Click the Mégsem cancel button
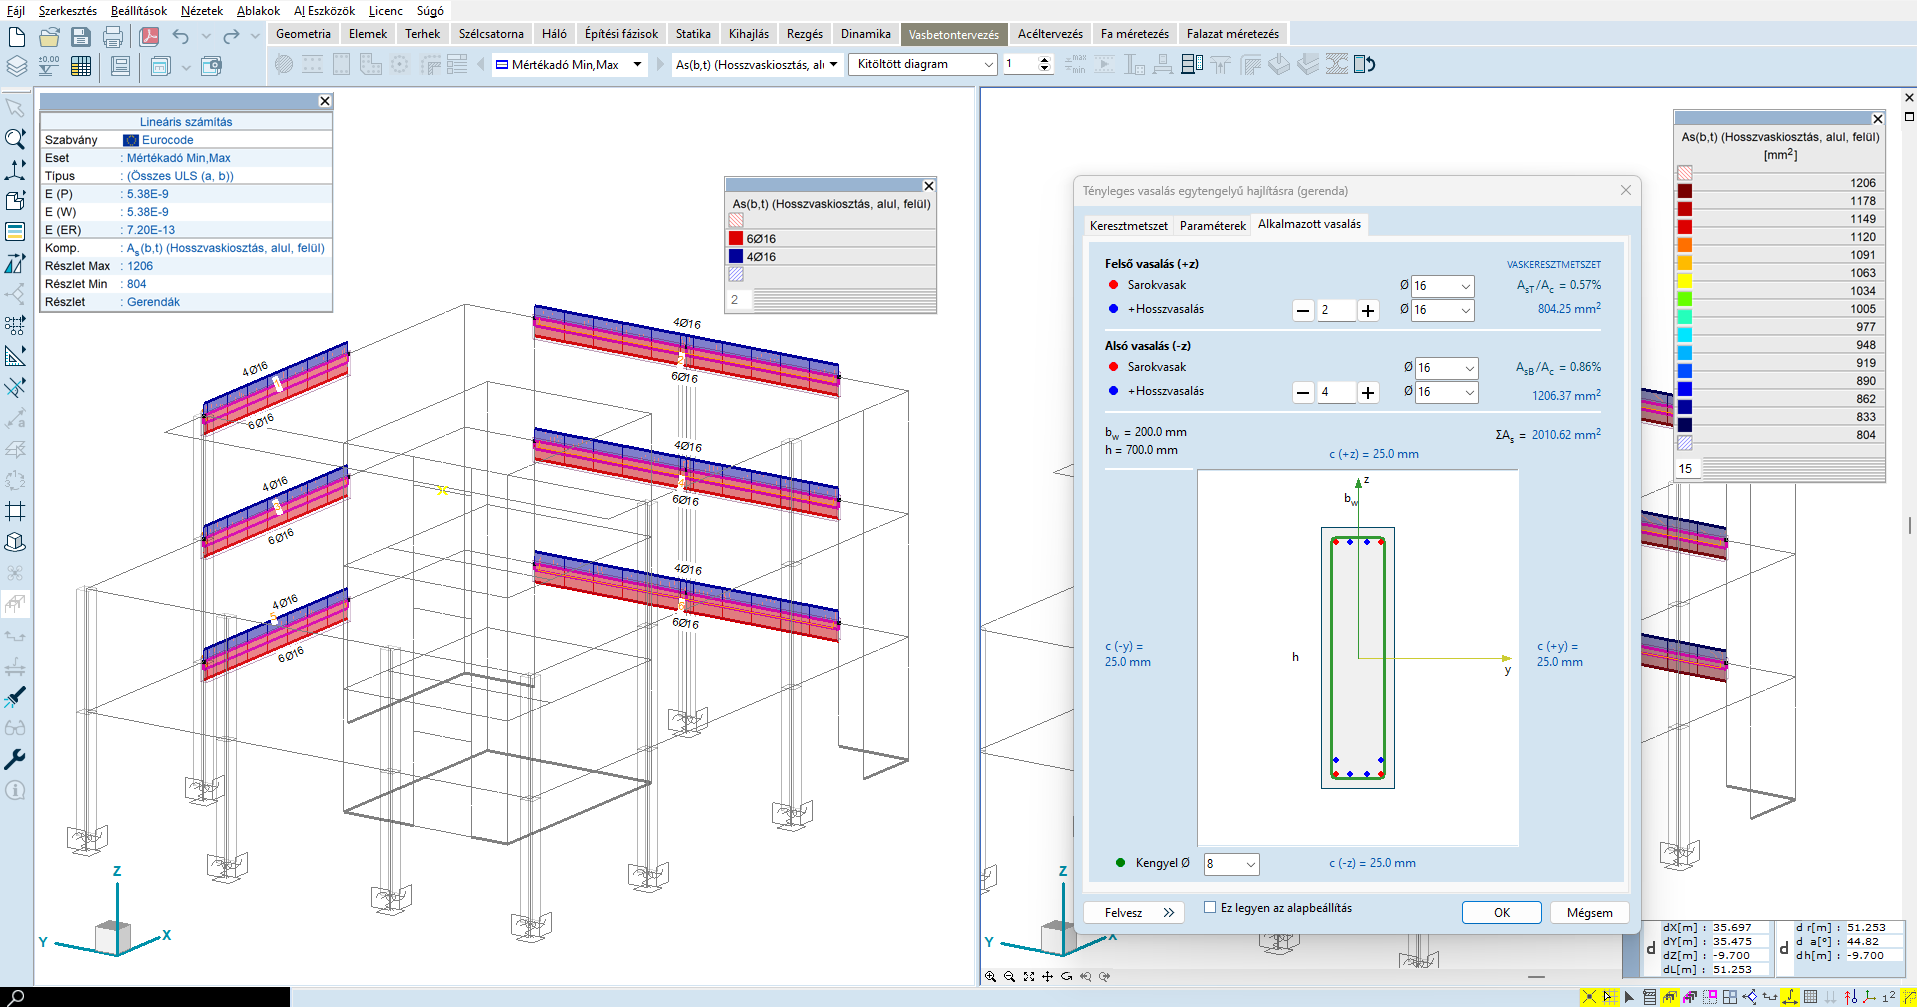The image size is (1917, 1007). 1589,913
